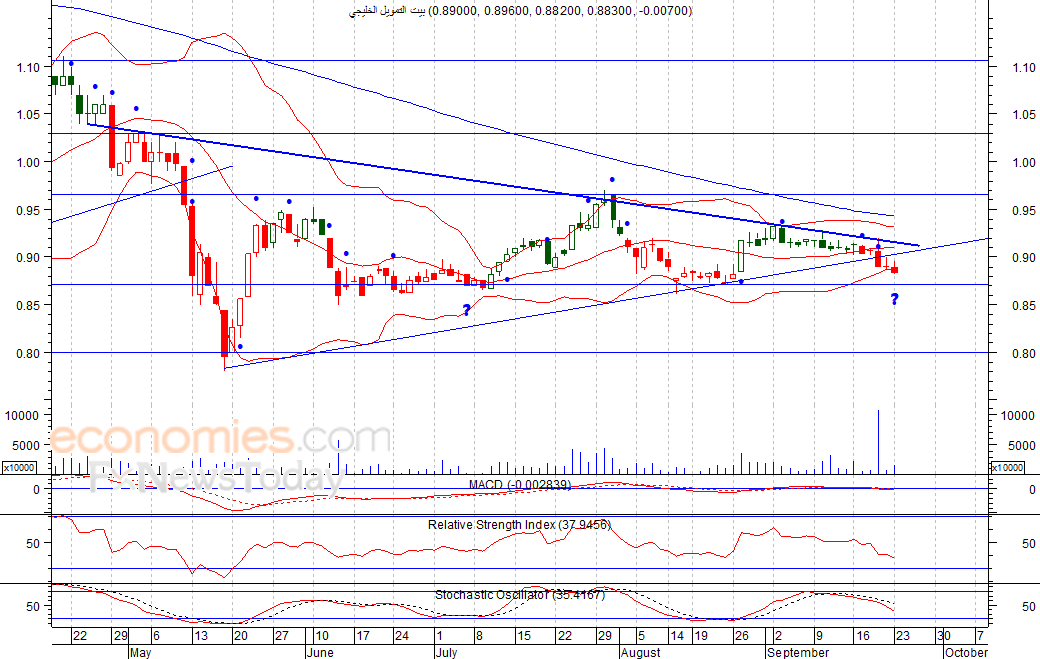The height and width of the screenshot is (659, 1040).
Task: Click the date tick 23 in September
Action: tap(903, 636)
